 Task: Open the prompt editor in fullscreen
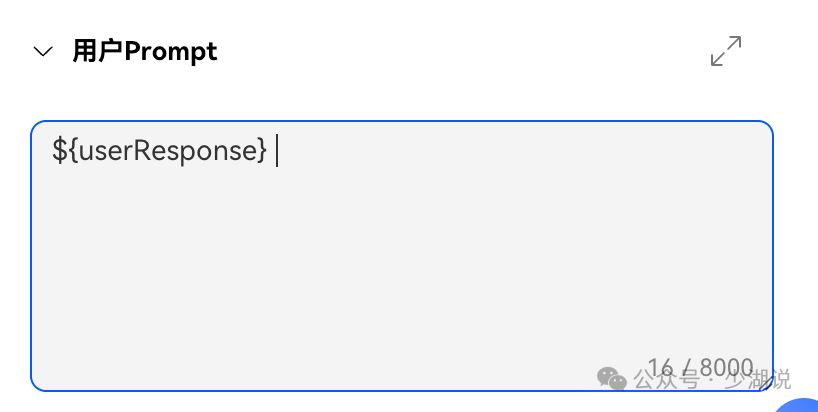pos(726,51)
